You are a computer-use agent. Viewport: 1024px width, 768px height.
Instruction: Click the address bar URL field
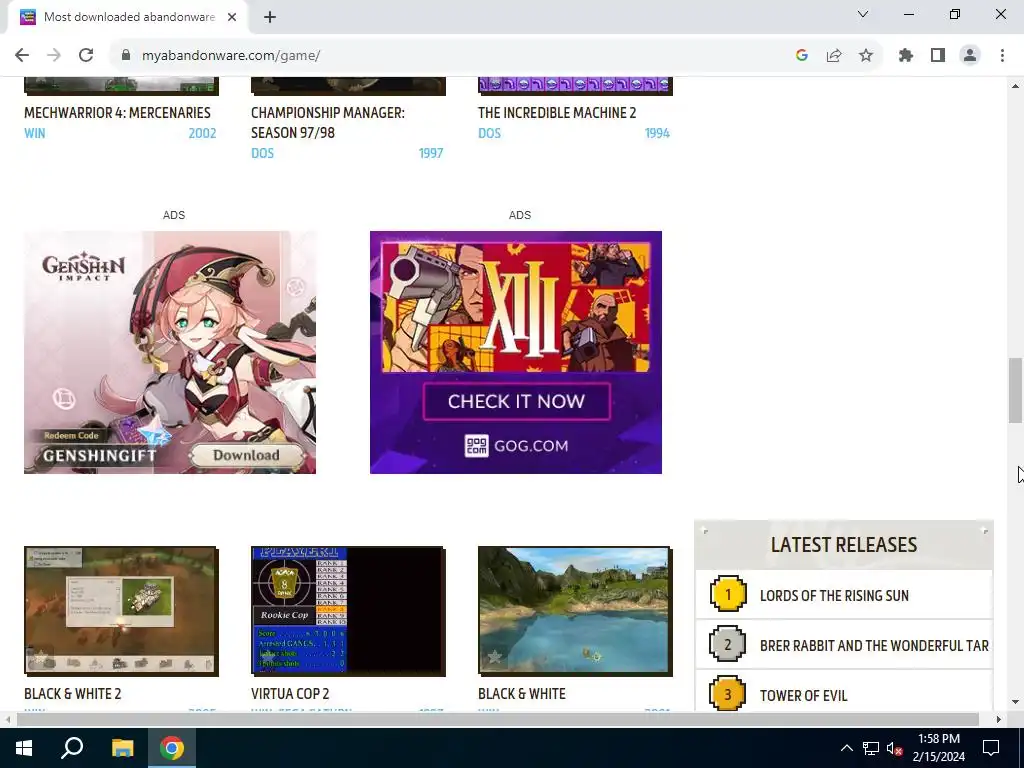point(457,56)
